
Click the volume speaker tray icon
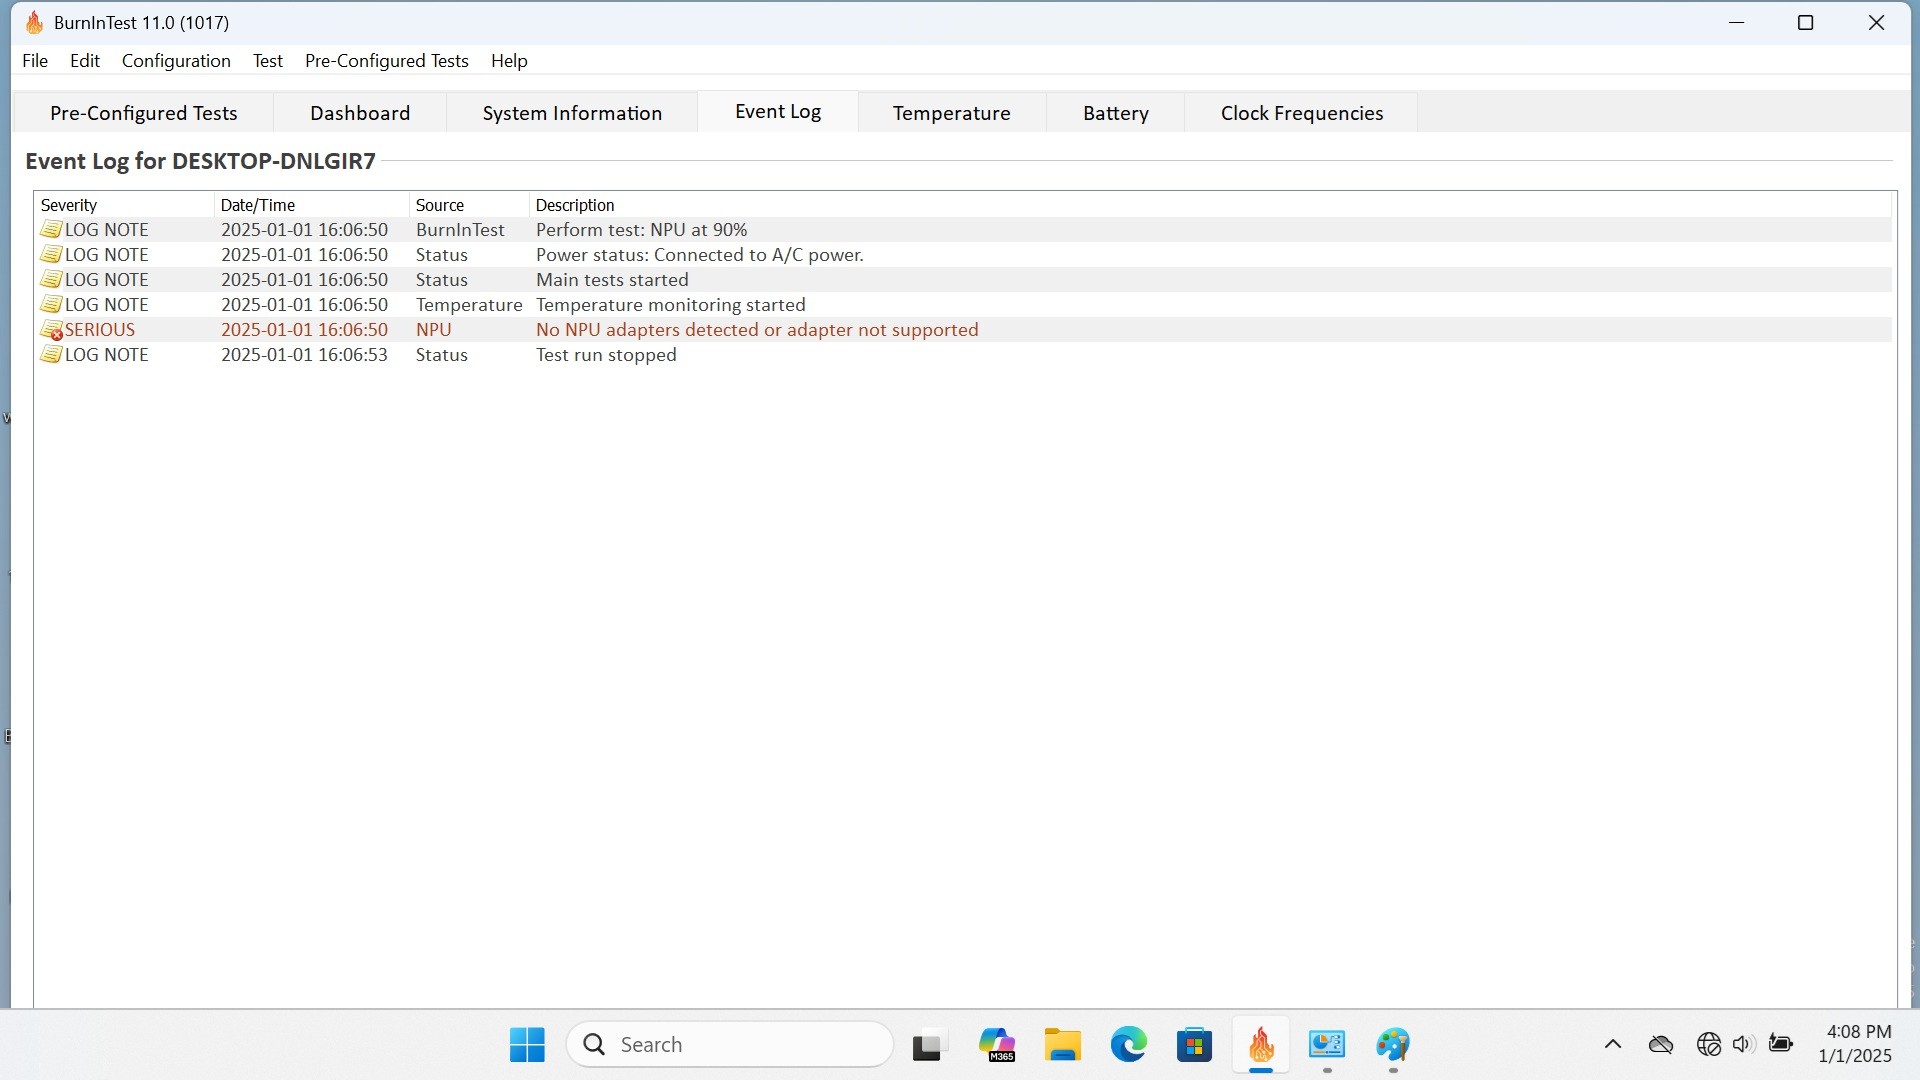click(1744, 1045)
